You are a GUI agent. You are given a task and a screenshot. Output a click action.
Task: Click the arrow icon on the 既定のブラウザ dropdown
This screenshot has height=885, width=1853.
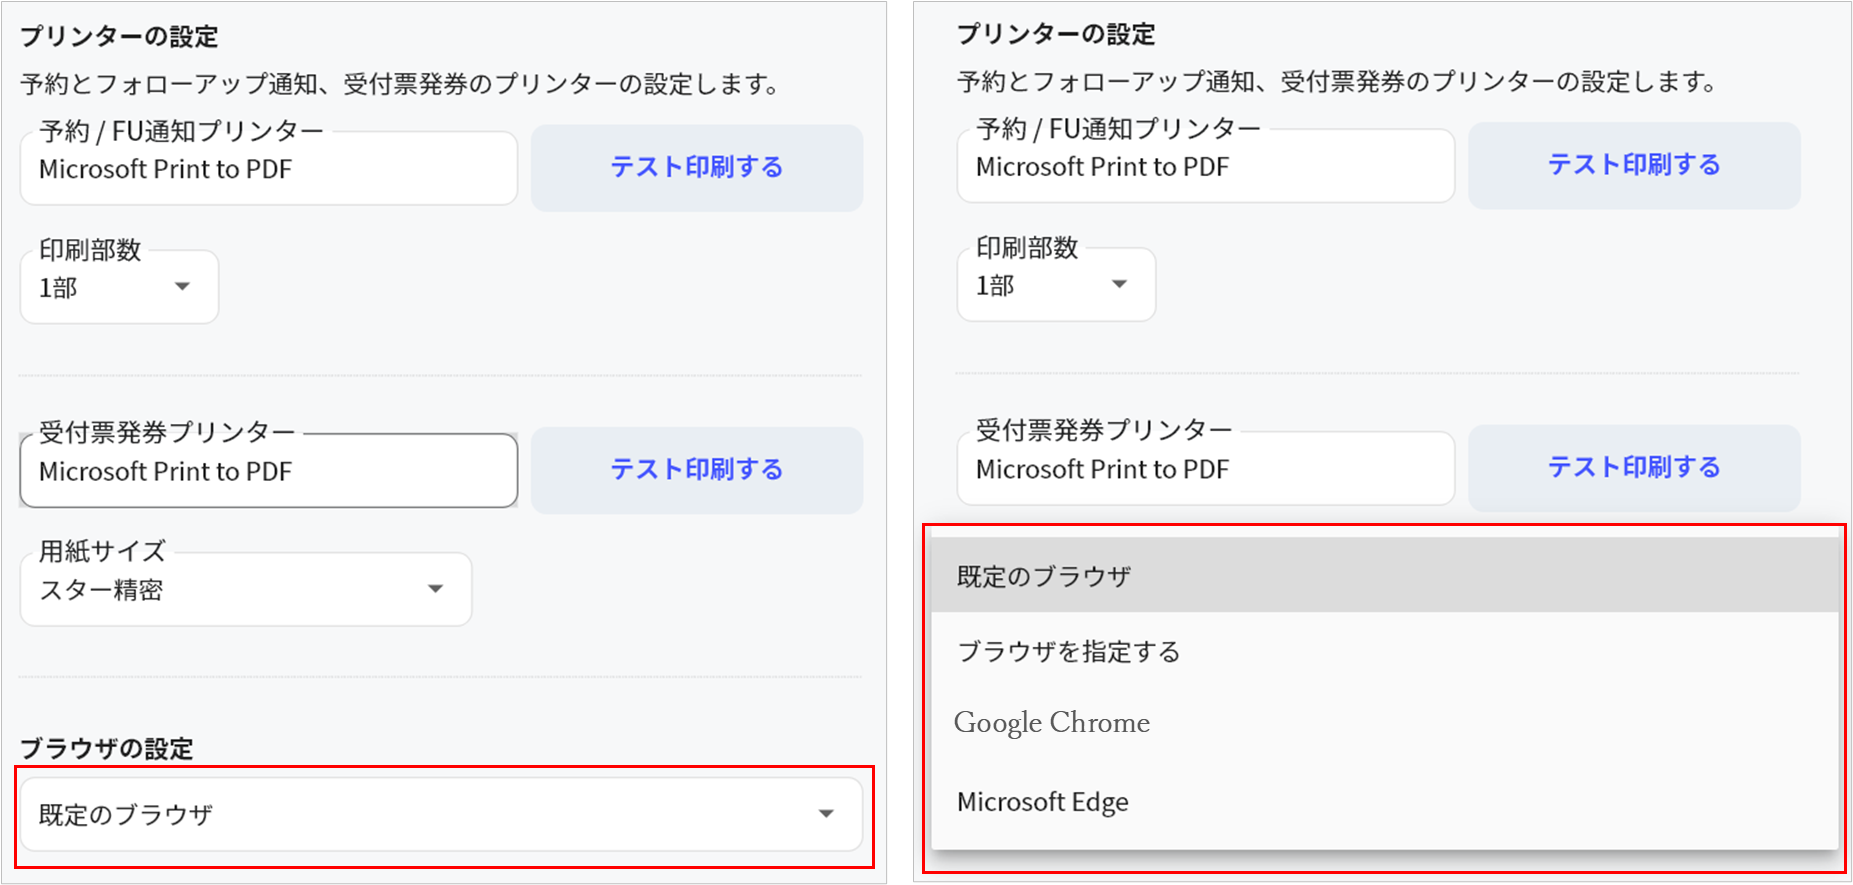click(x=826, y=814)
